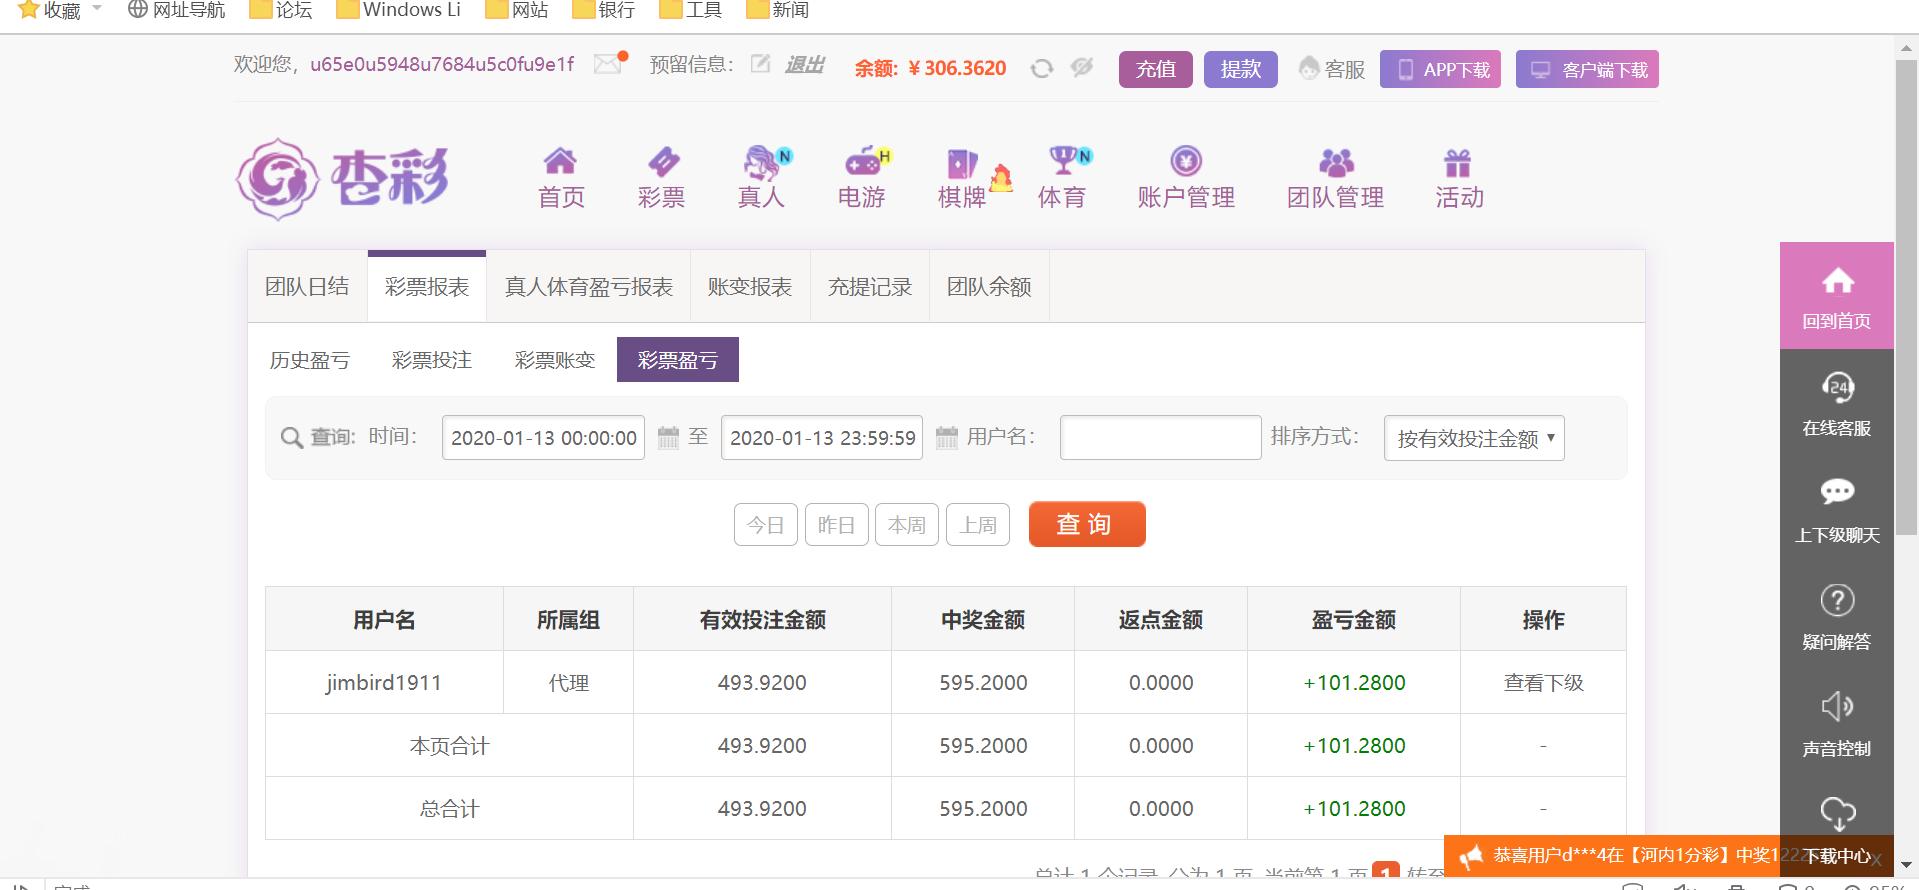This screenshot has width=1919, height=890.
Task: Click the 用户名 input field
Action: [1160, 438]
